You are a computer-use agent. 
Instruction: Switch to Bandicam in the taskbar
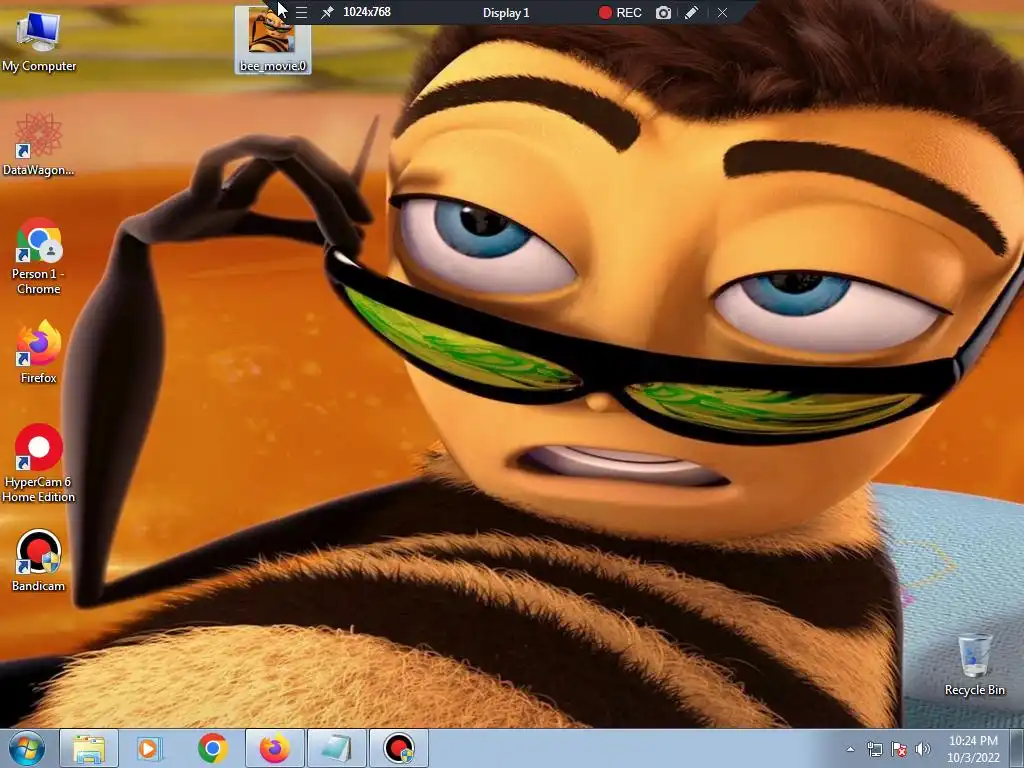tap(399, 748)
